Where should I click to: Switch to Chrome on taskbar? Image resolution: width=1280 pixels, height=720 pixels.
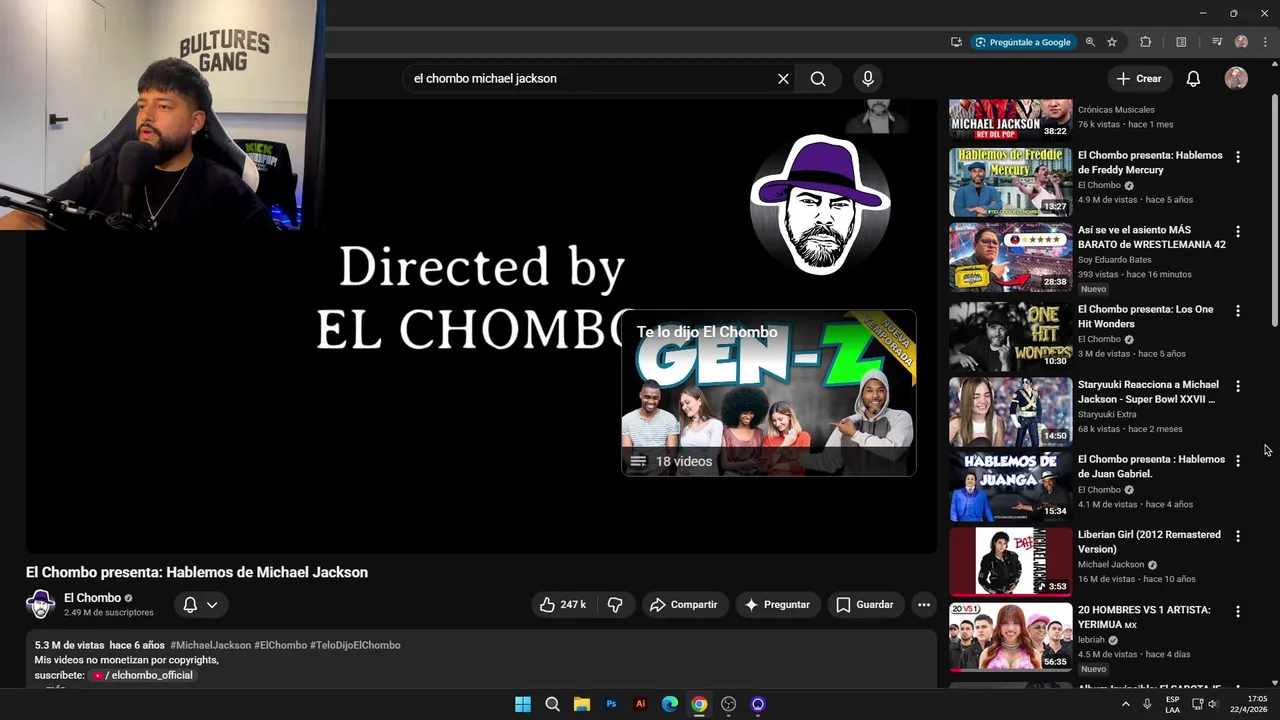[x=699, y=704]
